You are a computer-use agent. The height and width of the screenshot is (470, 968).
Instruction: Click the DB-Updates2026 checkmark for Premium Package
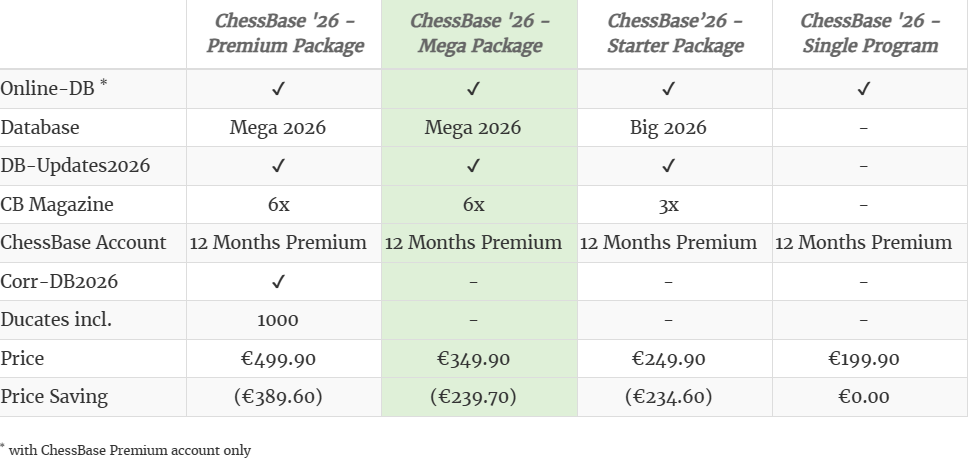278,166
